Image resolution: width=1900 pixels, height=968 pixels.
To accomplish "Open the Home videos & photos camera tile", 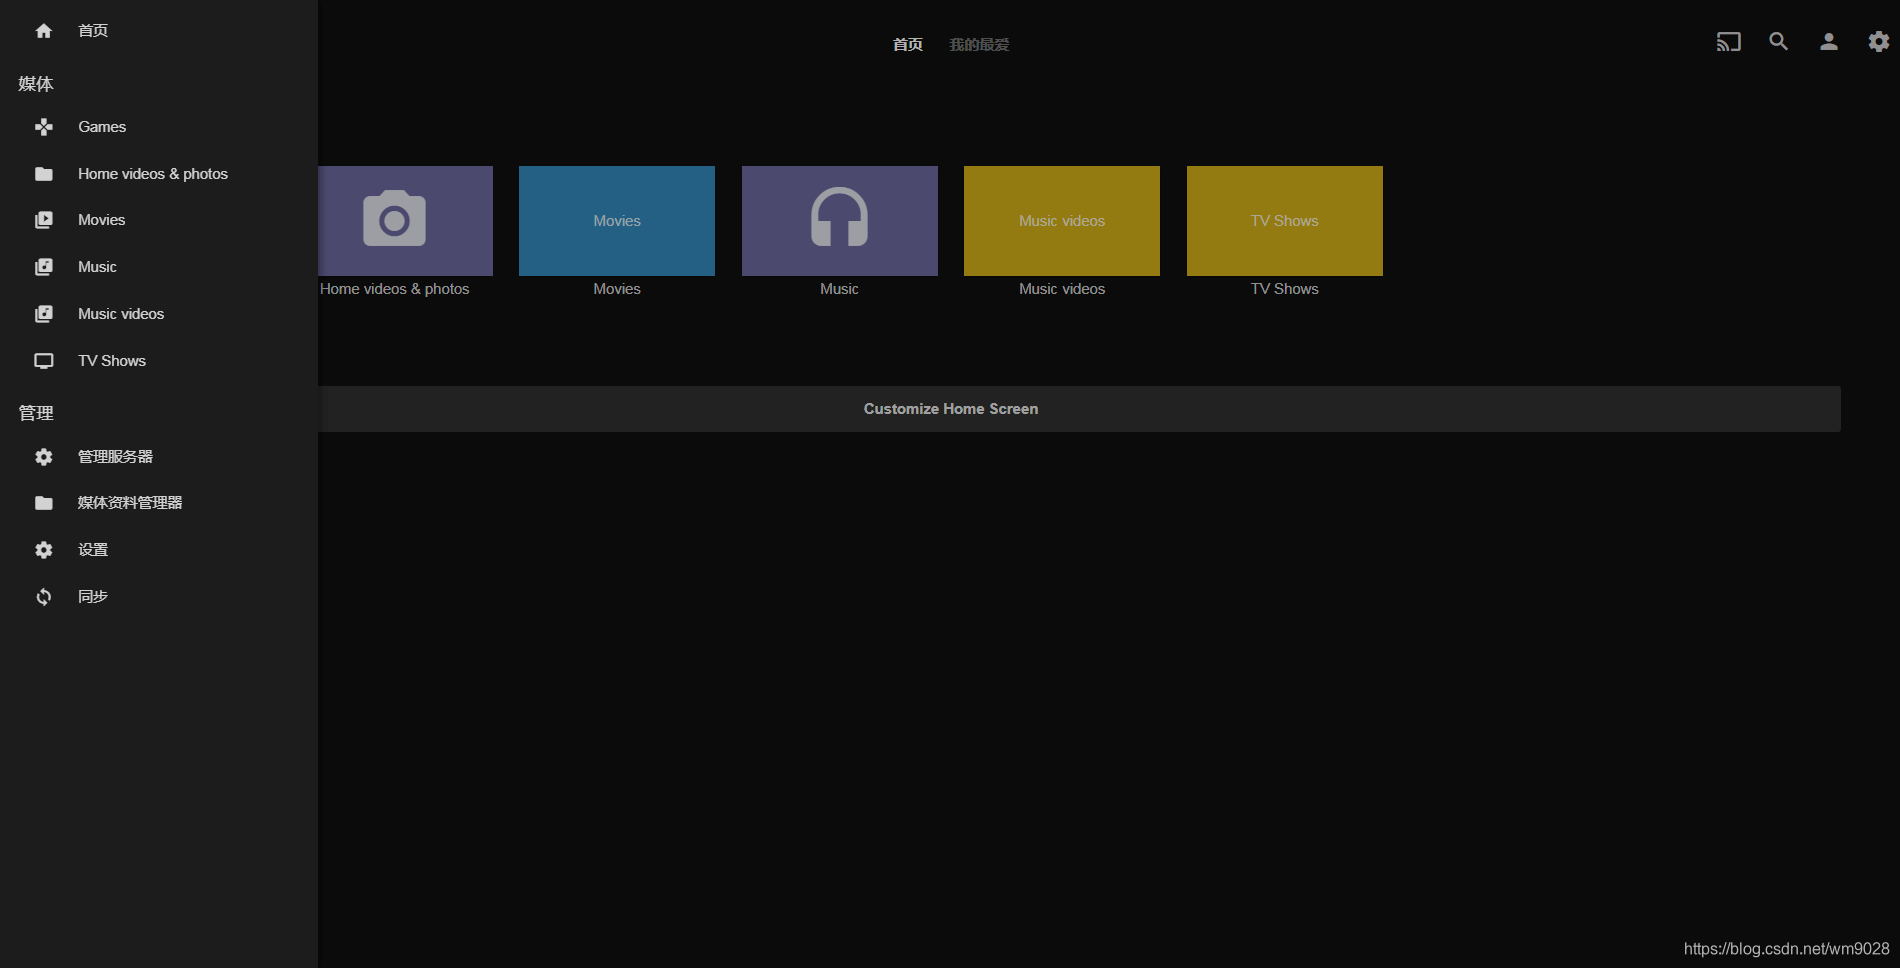I will [x=405, y=221].
